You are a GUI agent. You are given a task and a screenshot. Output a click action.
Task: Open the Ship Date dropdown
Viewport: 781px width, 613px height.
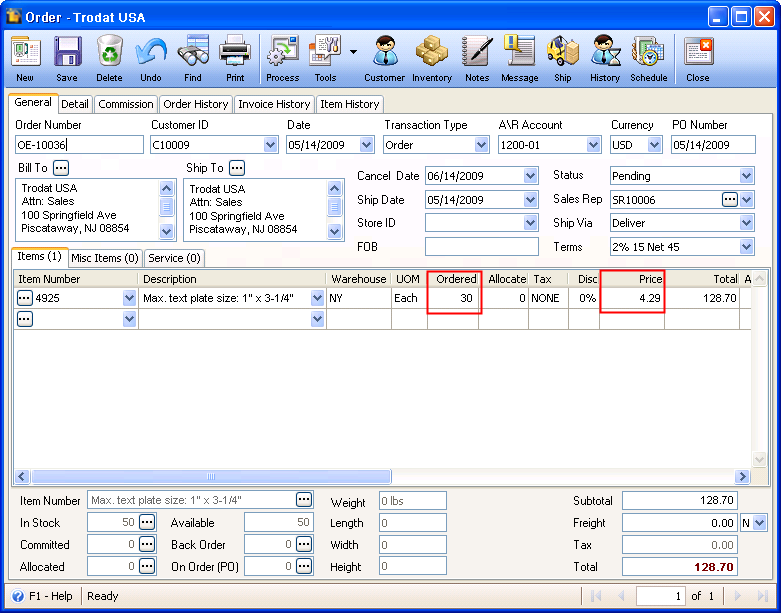(530, 200)
